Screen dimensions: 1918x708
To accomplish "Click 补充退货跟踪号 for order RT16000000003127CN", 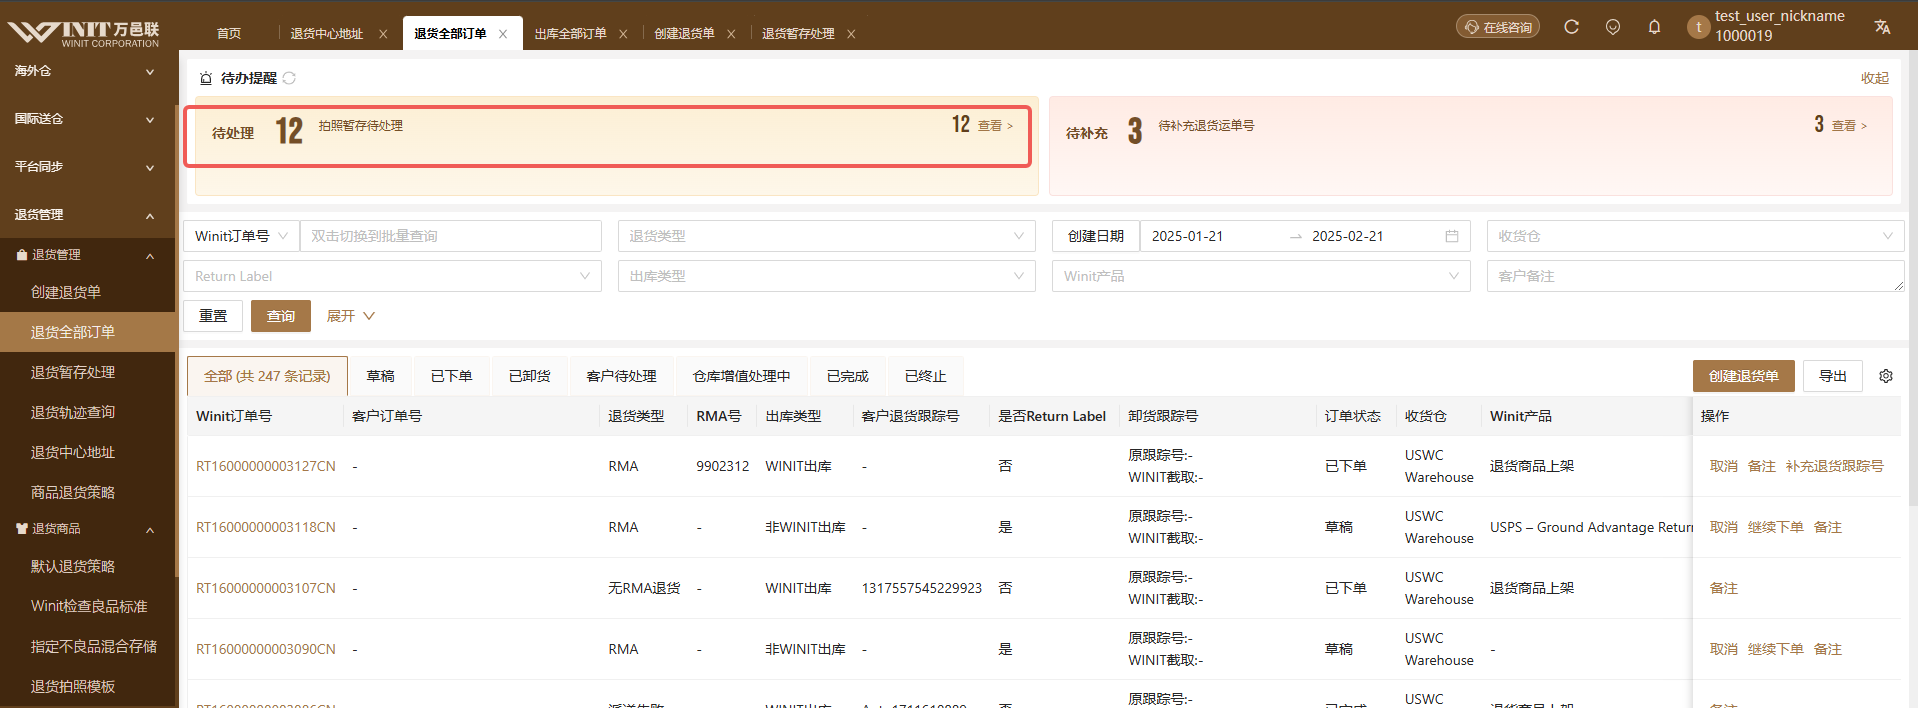I will tap(1835, 466).
